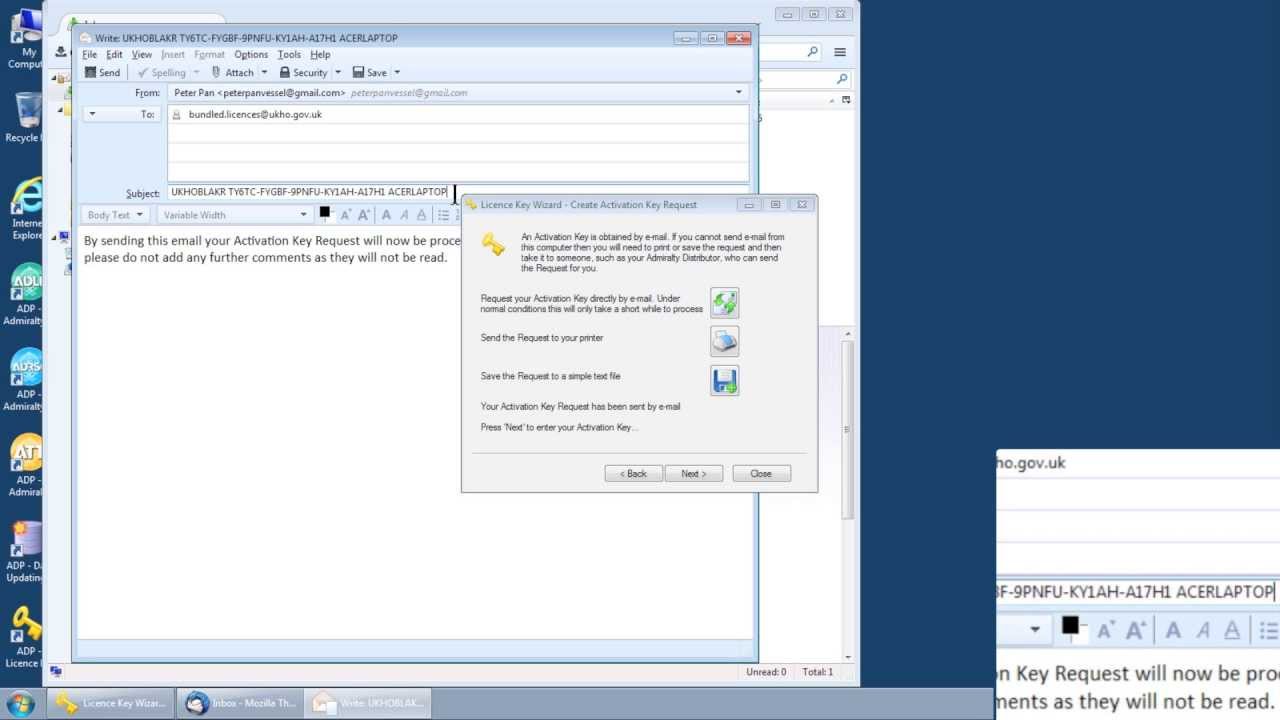Toggle underline formatting in compose toolbar
The height and width of the screenshot is (720, 1280).
421,215
